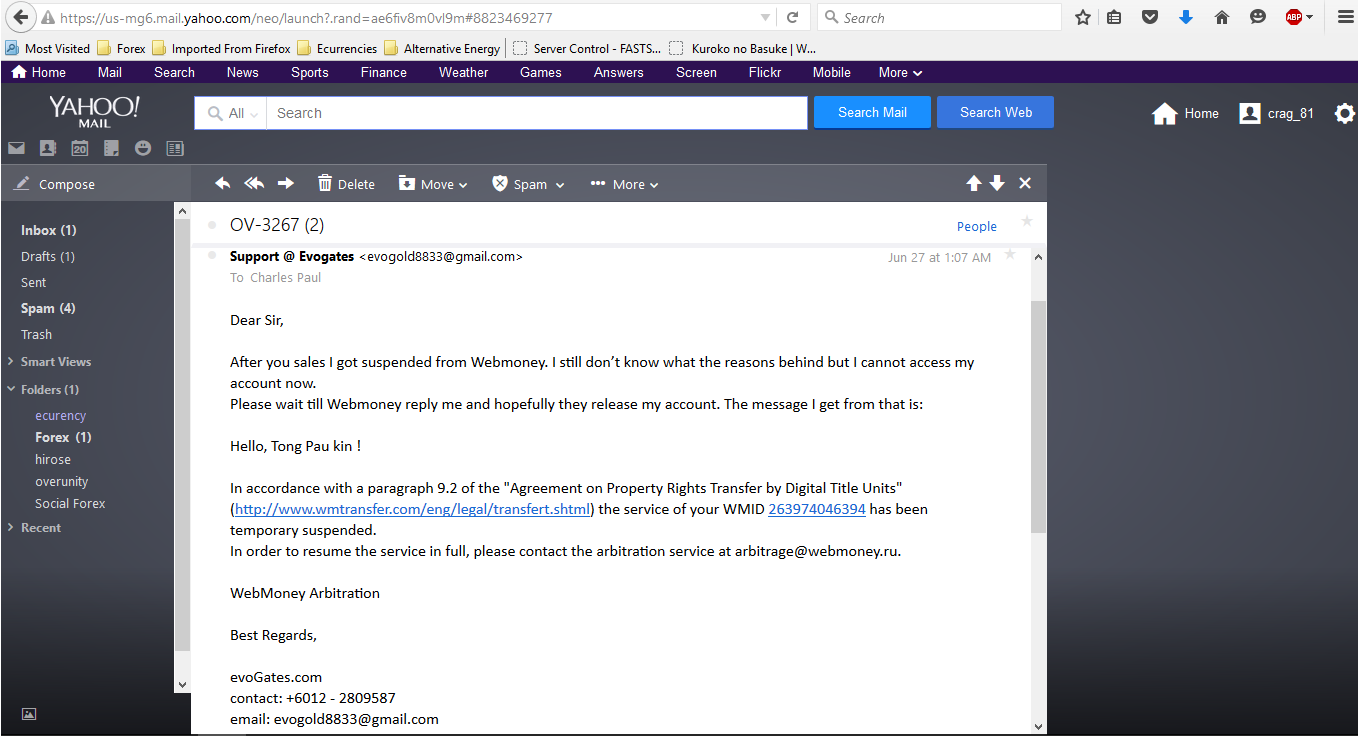Open the Move dropdown menu
Screen dimensions: 1358x738
click(433, 184)
